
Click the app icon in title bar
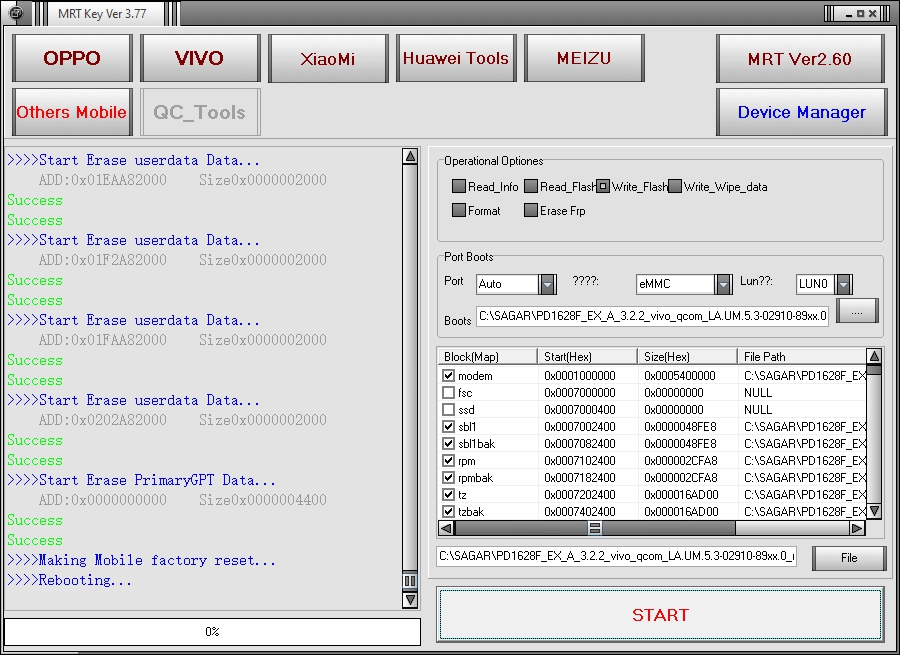click(17, 13)
